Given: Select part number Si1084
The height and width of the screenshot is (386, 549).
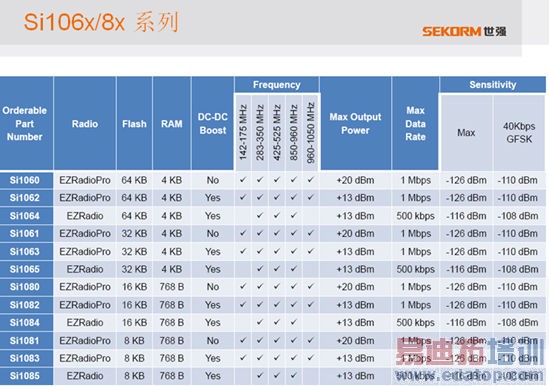Looking at the screenshot, I should (x=25, y=323).
